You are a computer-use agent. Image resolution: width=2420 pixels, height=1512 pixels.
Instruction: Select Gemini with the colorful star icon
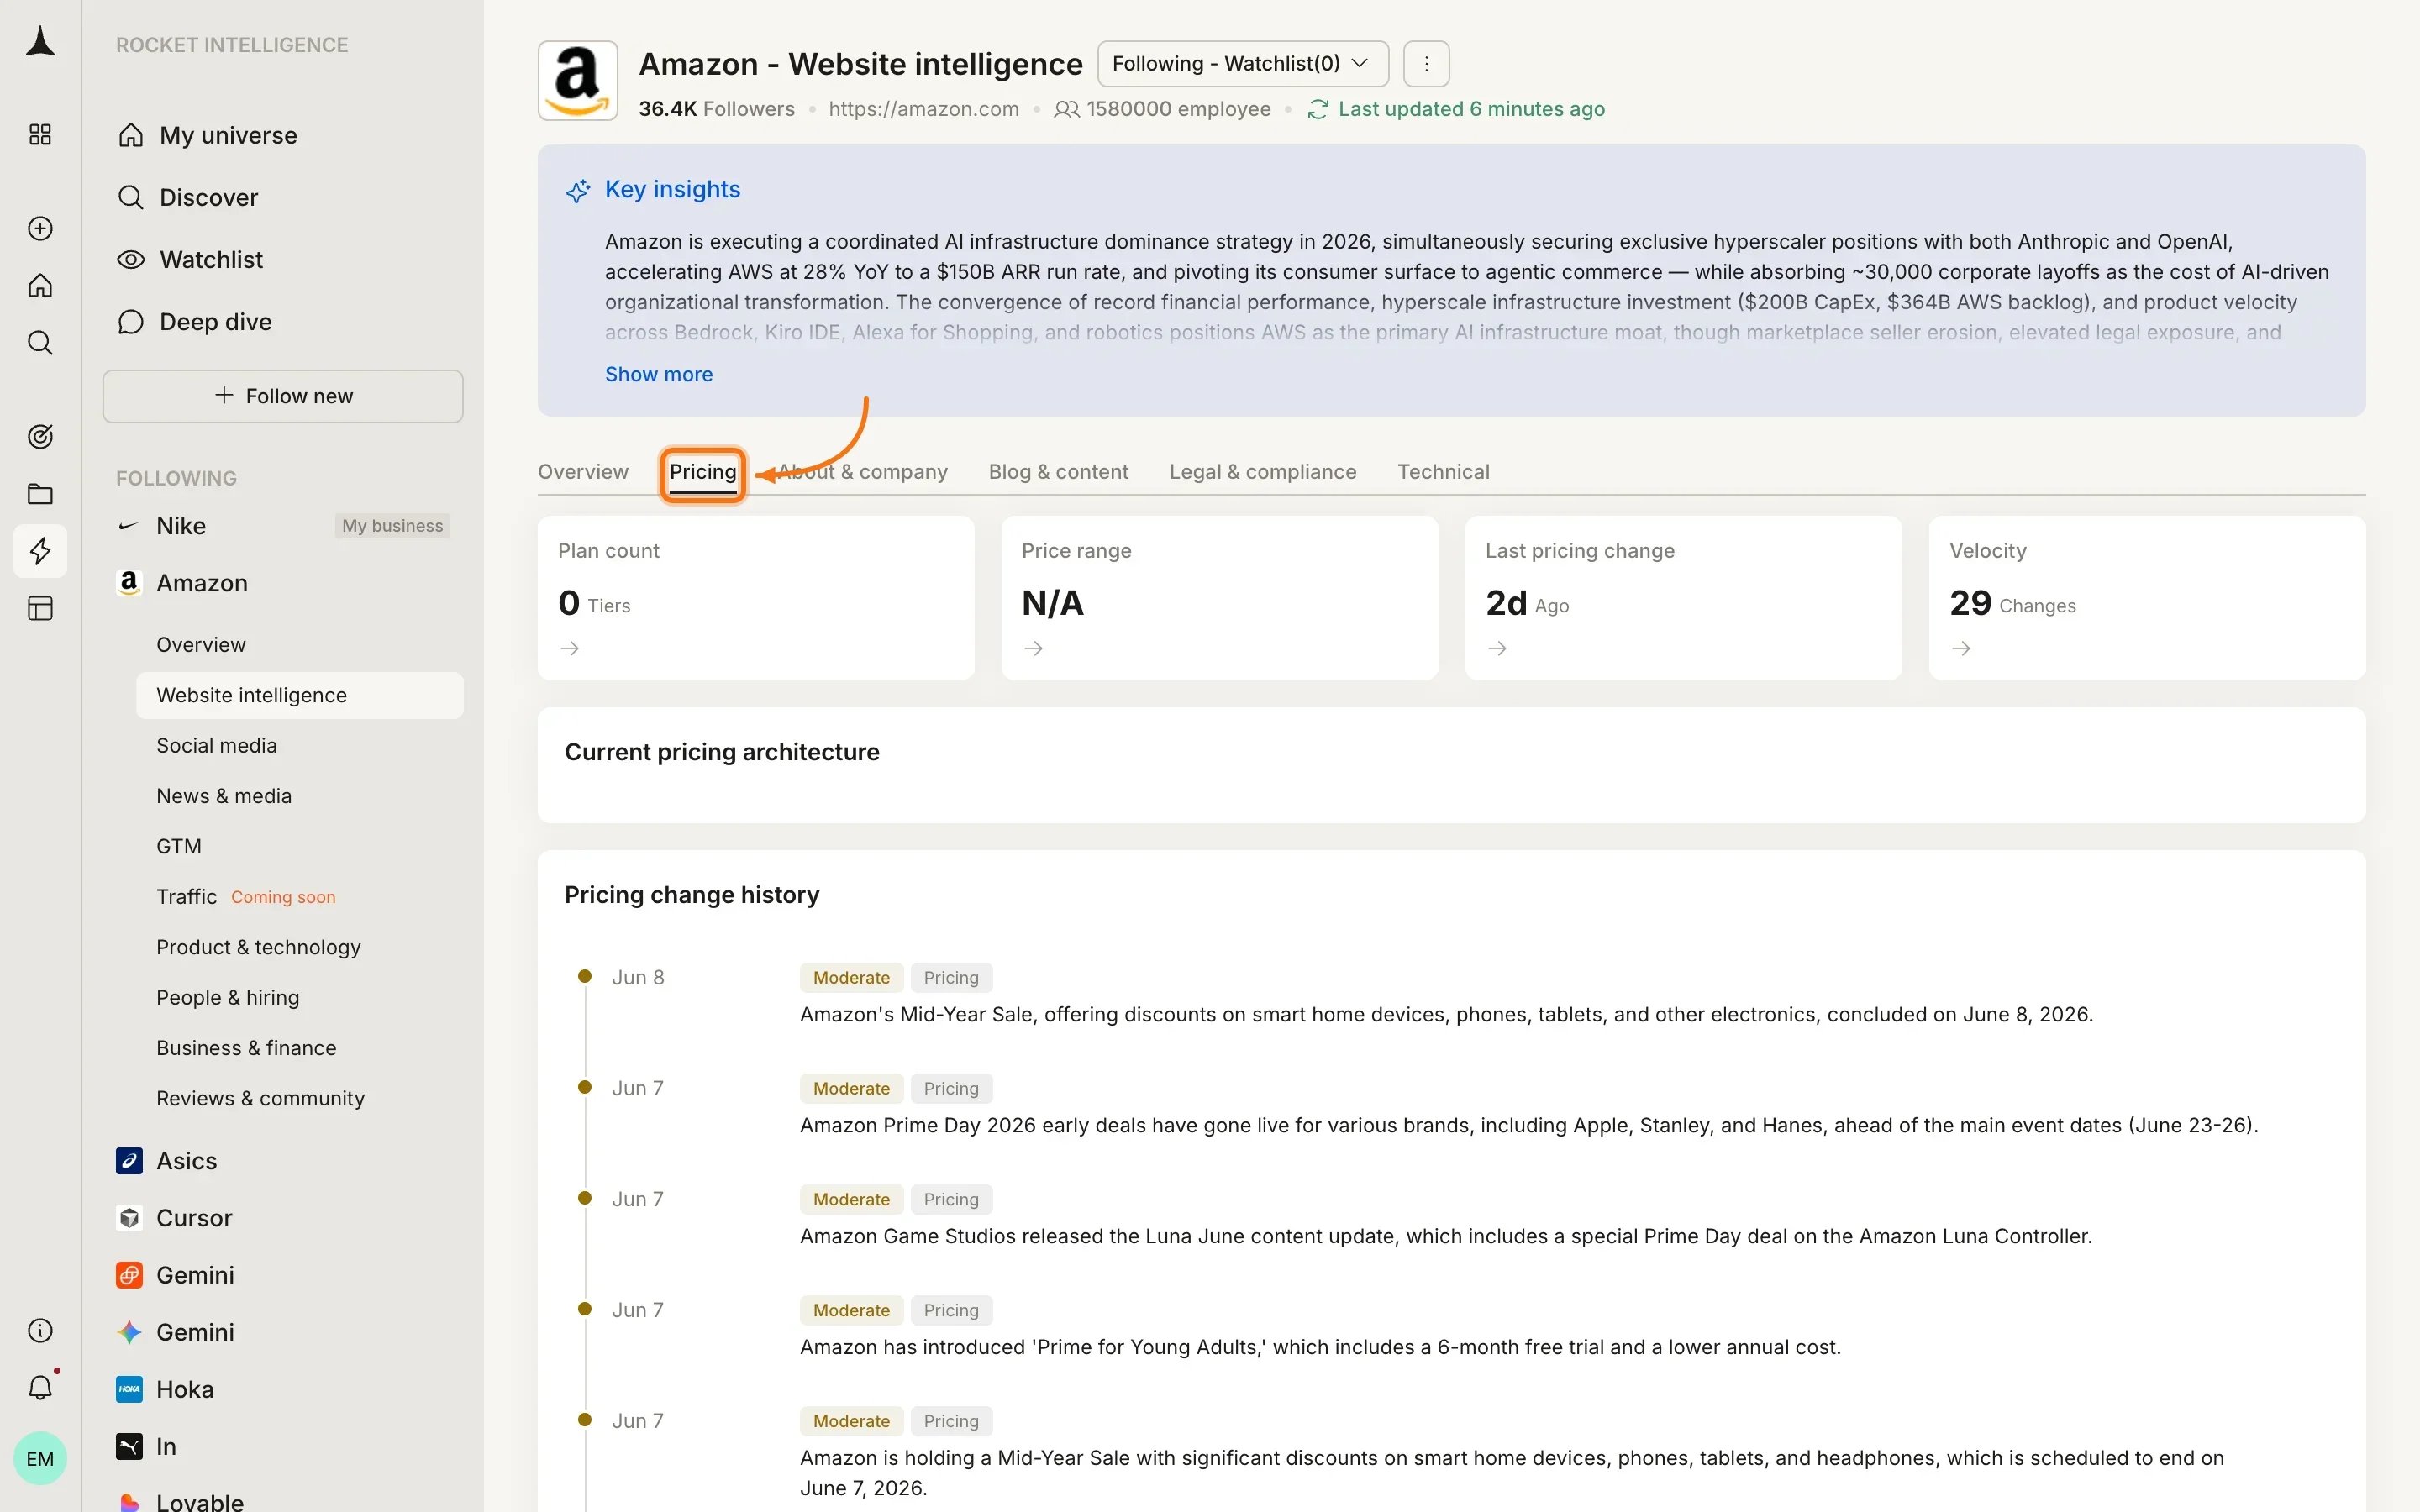(x=196, y=1332)
